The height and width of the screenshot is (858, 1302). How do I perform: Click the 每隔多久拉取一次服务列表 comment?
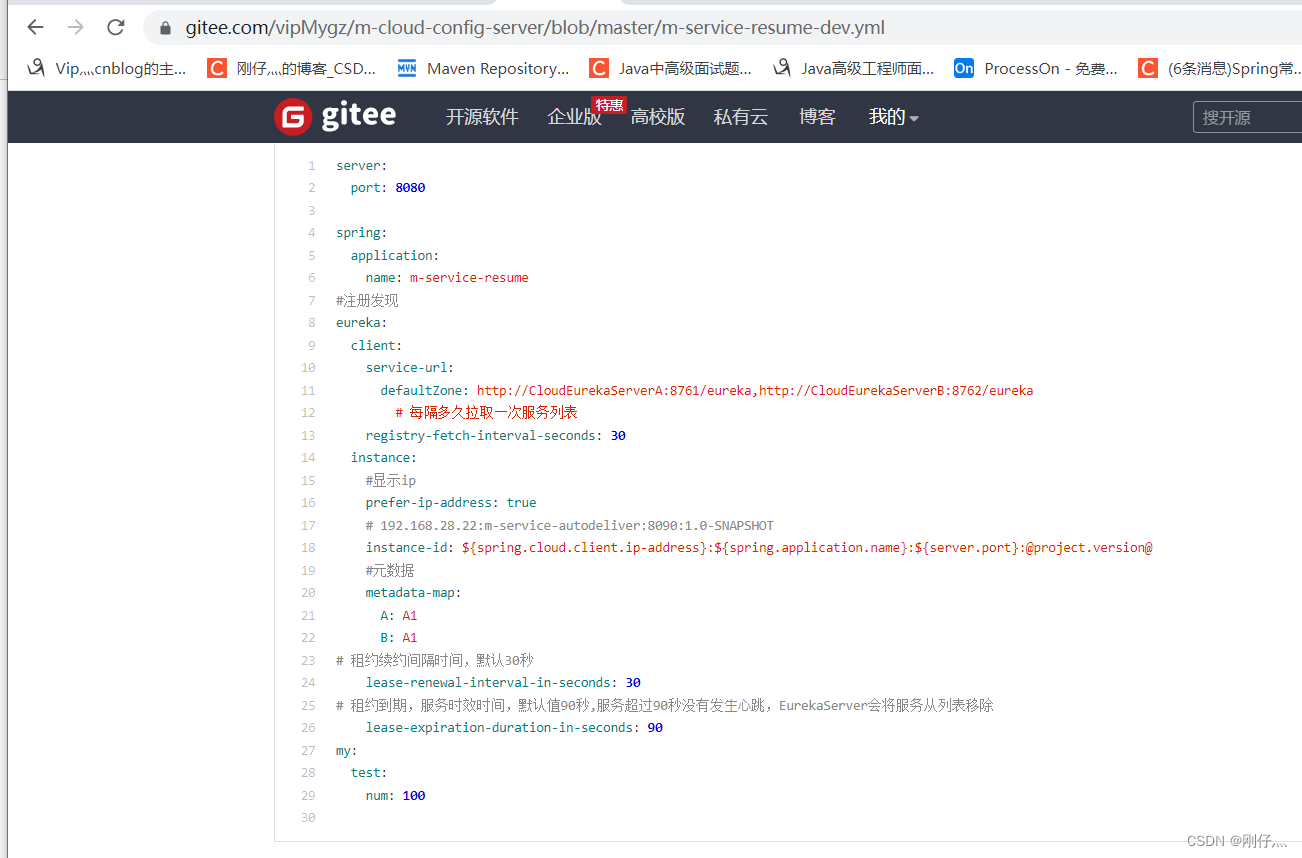(486, 412)
